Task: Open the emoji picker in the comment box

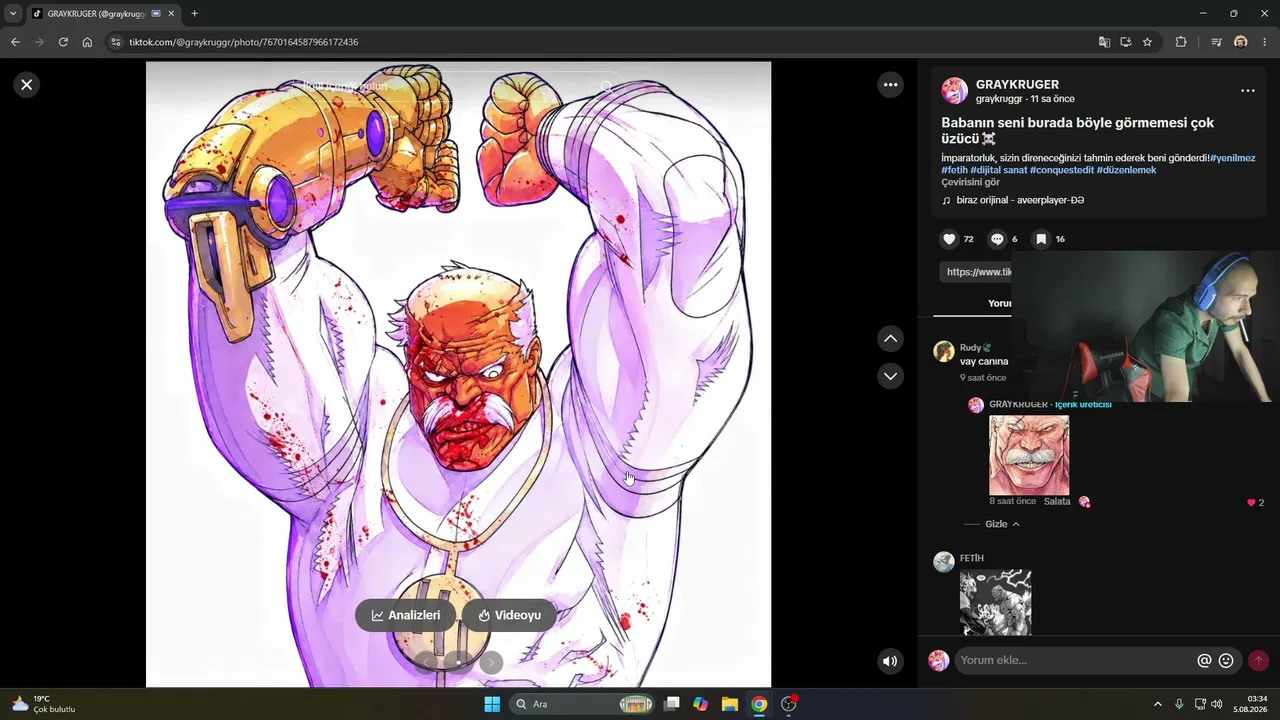Action: point(1226,661)
